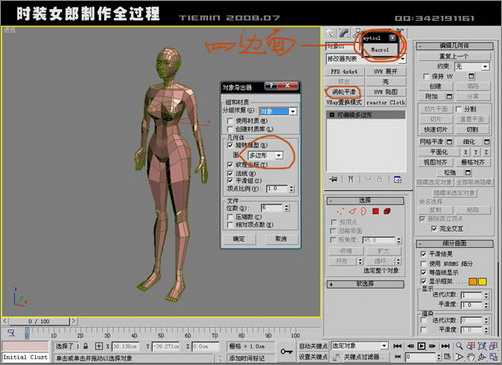Open Time Configuration icon
This screenshot has height=365, width=502.
coord(447,357)
